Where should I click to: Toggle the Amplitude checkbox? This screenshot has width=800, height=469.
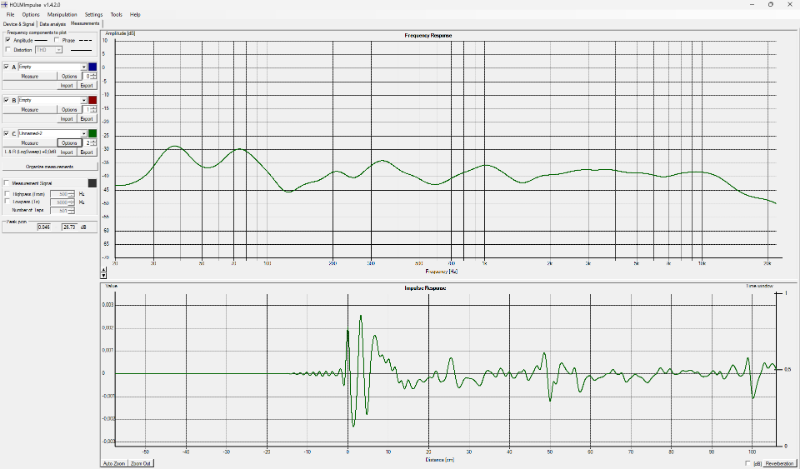8,40
